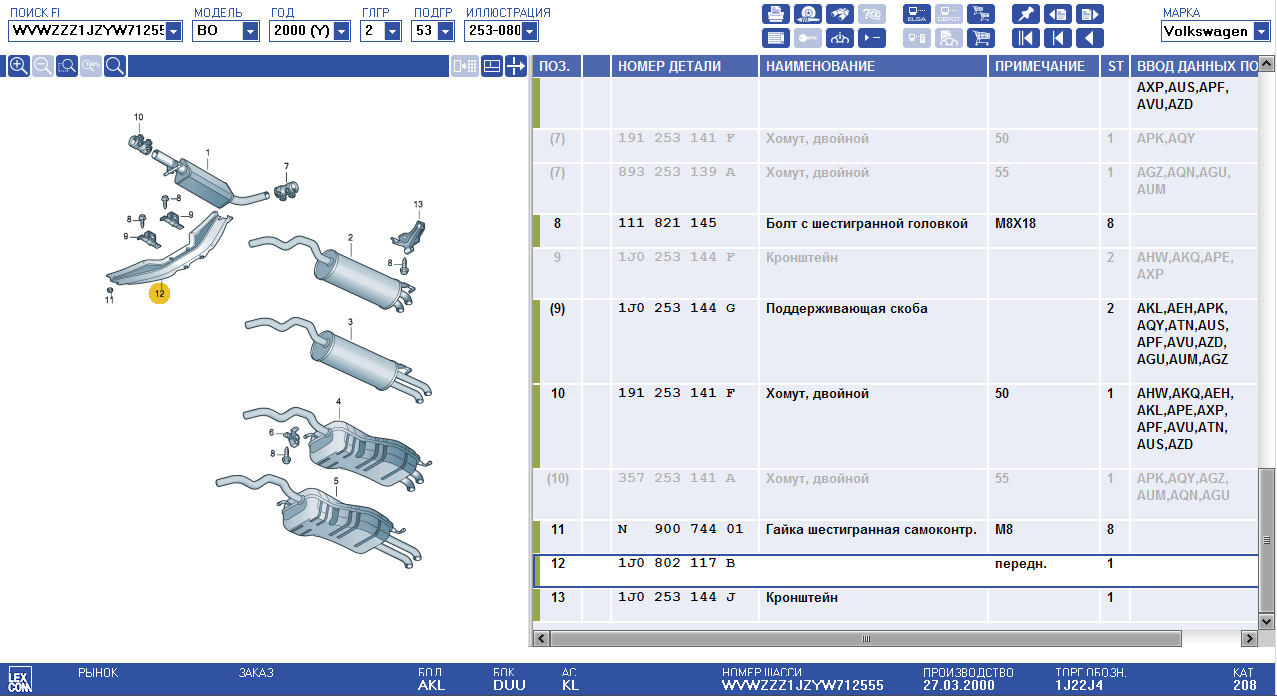Open the ПОДГР dropdown
Screen dimensions: 1277x697
(444, 31)
